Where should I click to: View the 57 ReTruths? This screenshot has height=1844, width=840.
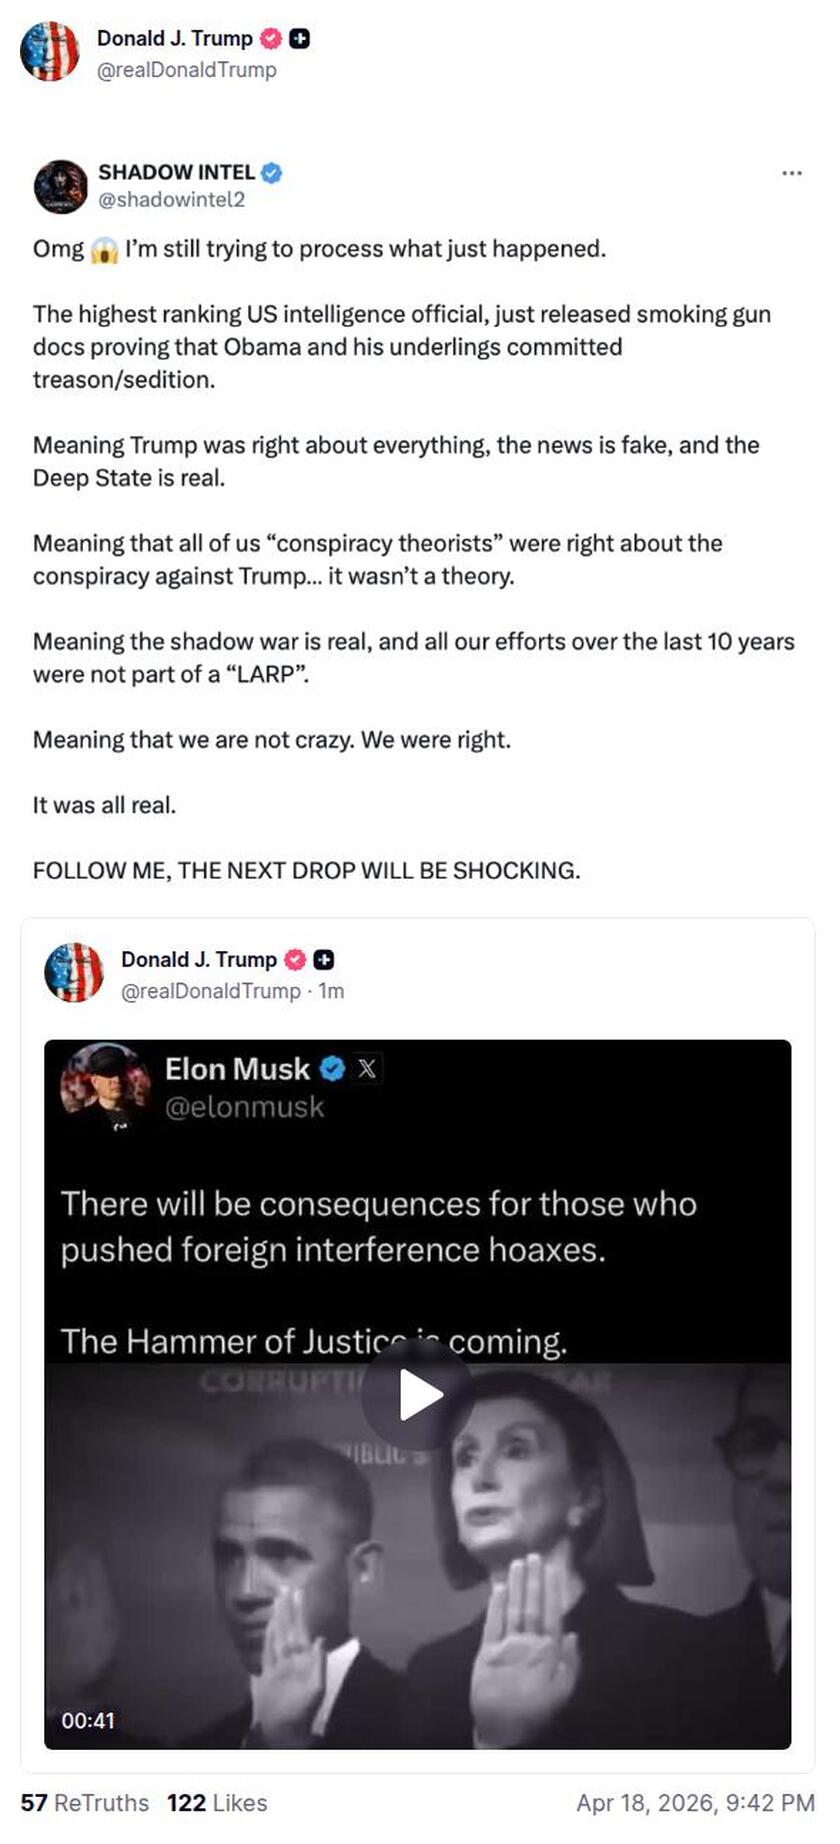click(x=85, y=1803)
